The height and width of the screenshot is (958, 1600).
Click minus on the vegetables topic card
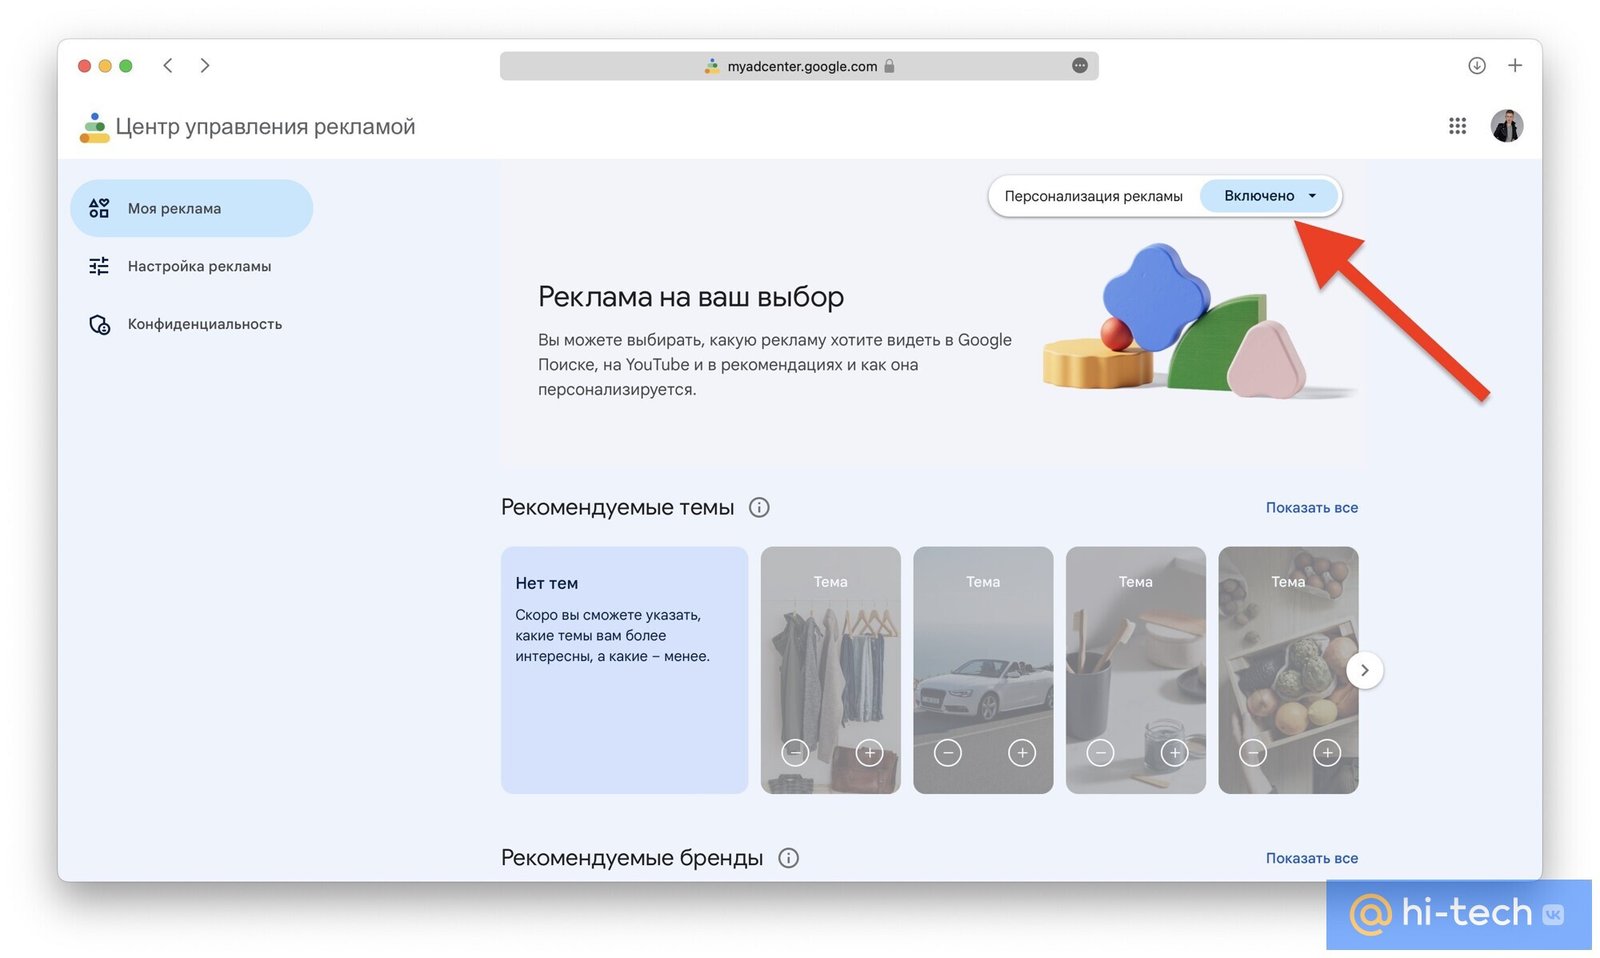(1253, 752)
